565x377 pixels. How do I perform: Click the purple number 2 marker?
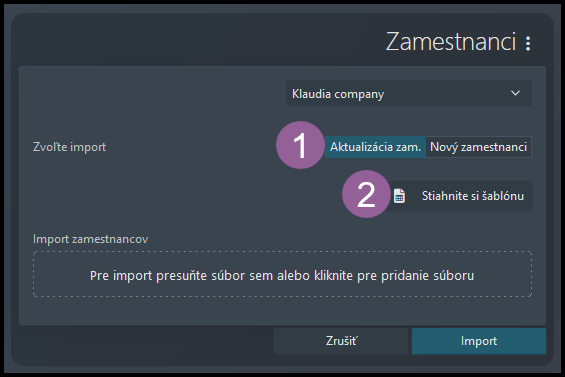[366, 194]
